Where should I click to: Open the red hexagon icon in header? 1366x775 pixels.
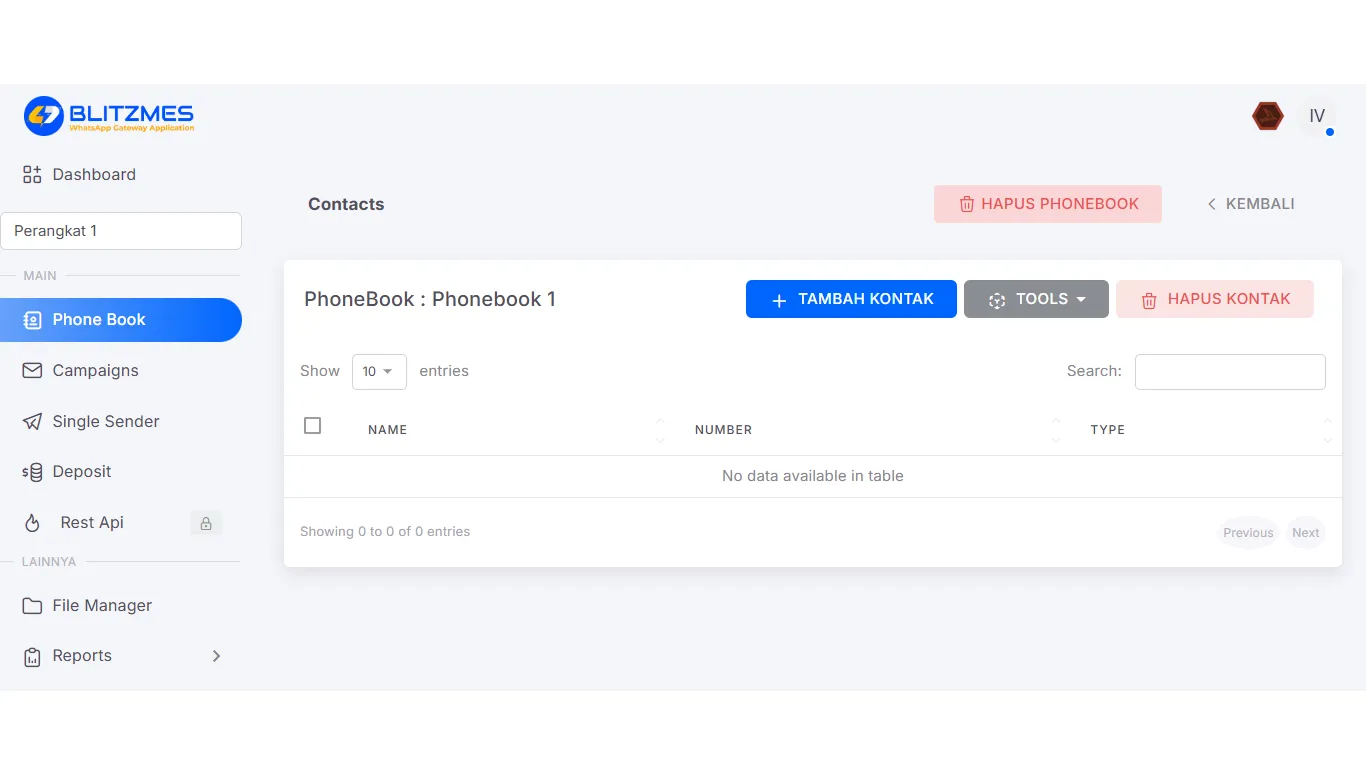(1268, 116)
